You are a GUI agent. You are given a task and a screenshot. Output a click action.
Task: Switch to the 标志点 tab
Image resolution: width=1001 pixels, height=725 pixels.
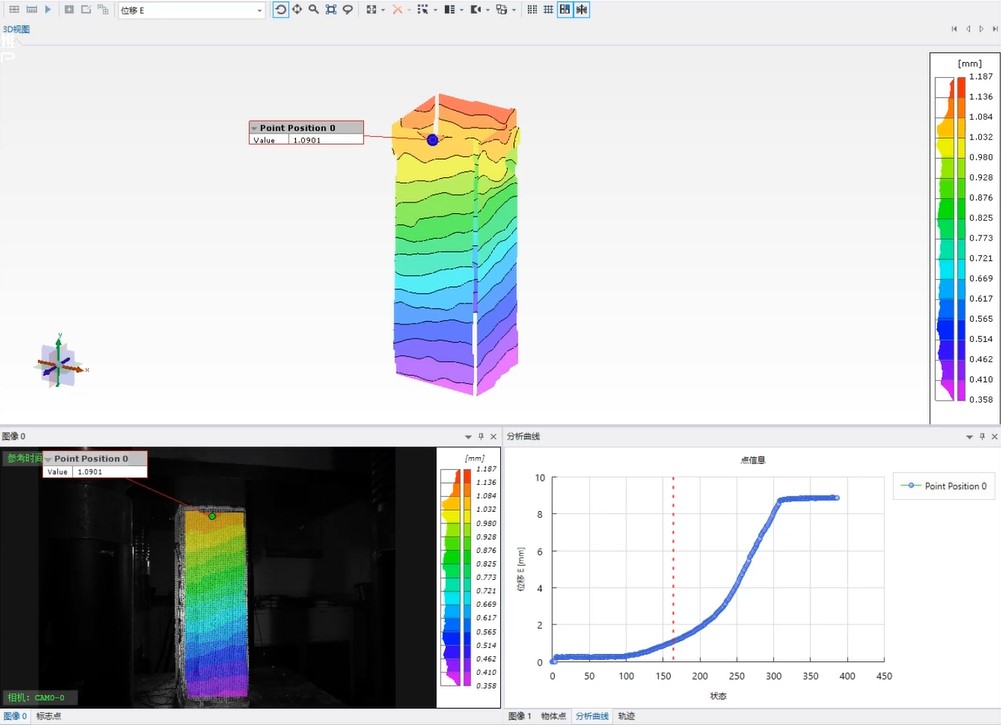(49, 716)
